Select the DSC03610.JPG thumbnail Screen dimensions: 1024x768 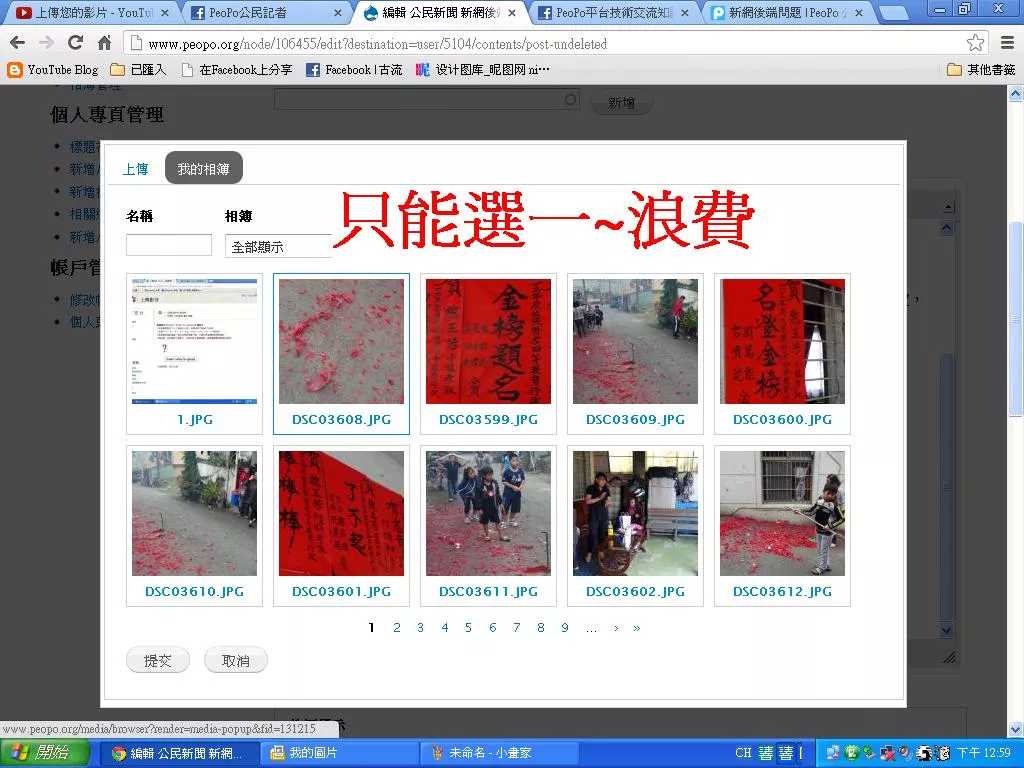[x=195, y=526]
